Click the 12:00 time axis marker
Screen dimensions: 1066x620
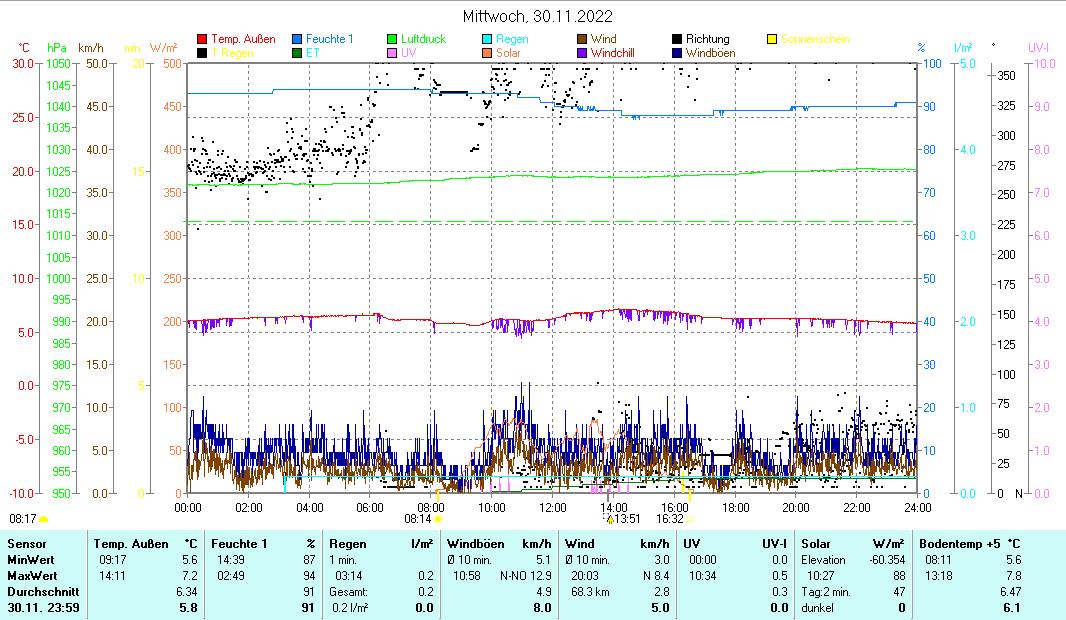coord(552,506)
